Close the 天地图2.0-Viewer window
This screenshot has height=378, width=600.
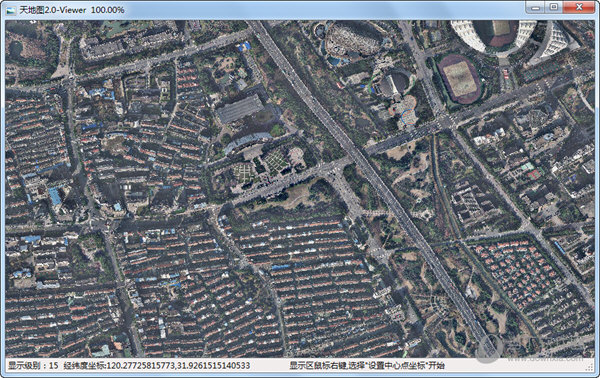click(x=579, y=7)
